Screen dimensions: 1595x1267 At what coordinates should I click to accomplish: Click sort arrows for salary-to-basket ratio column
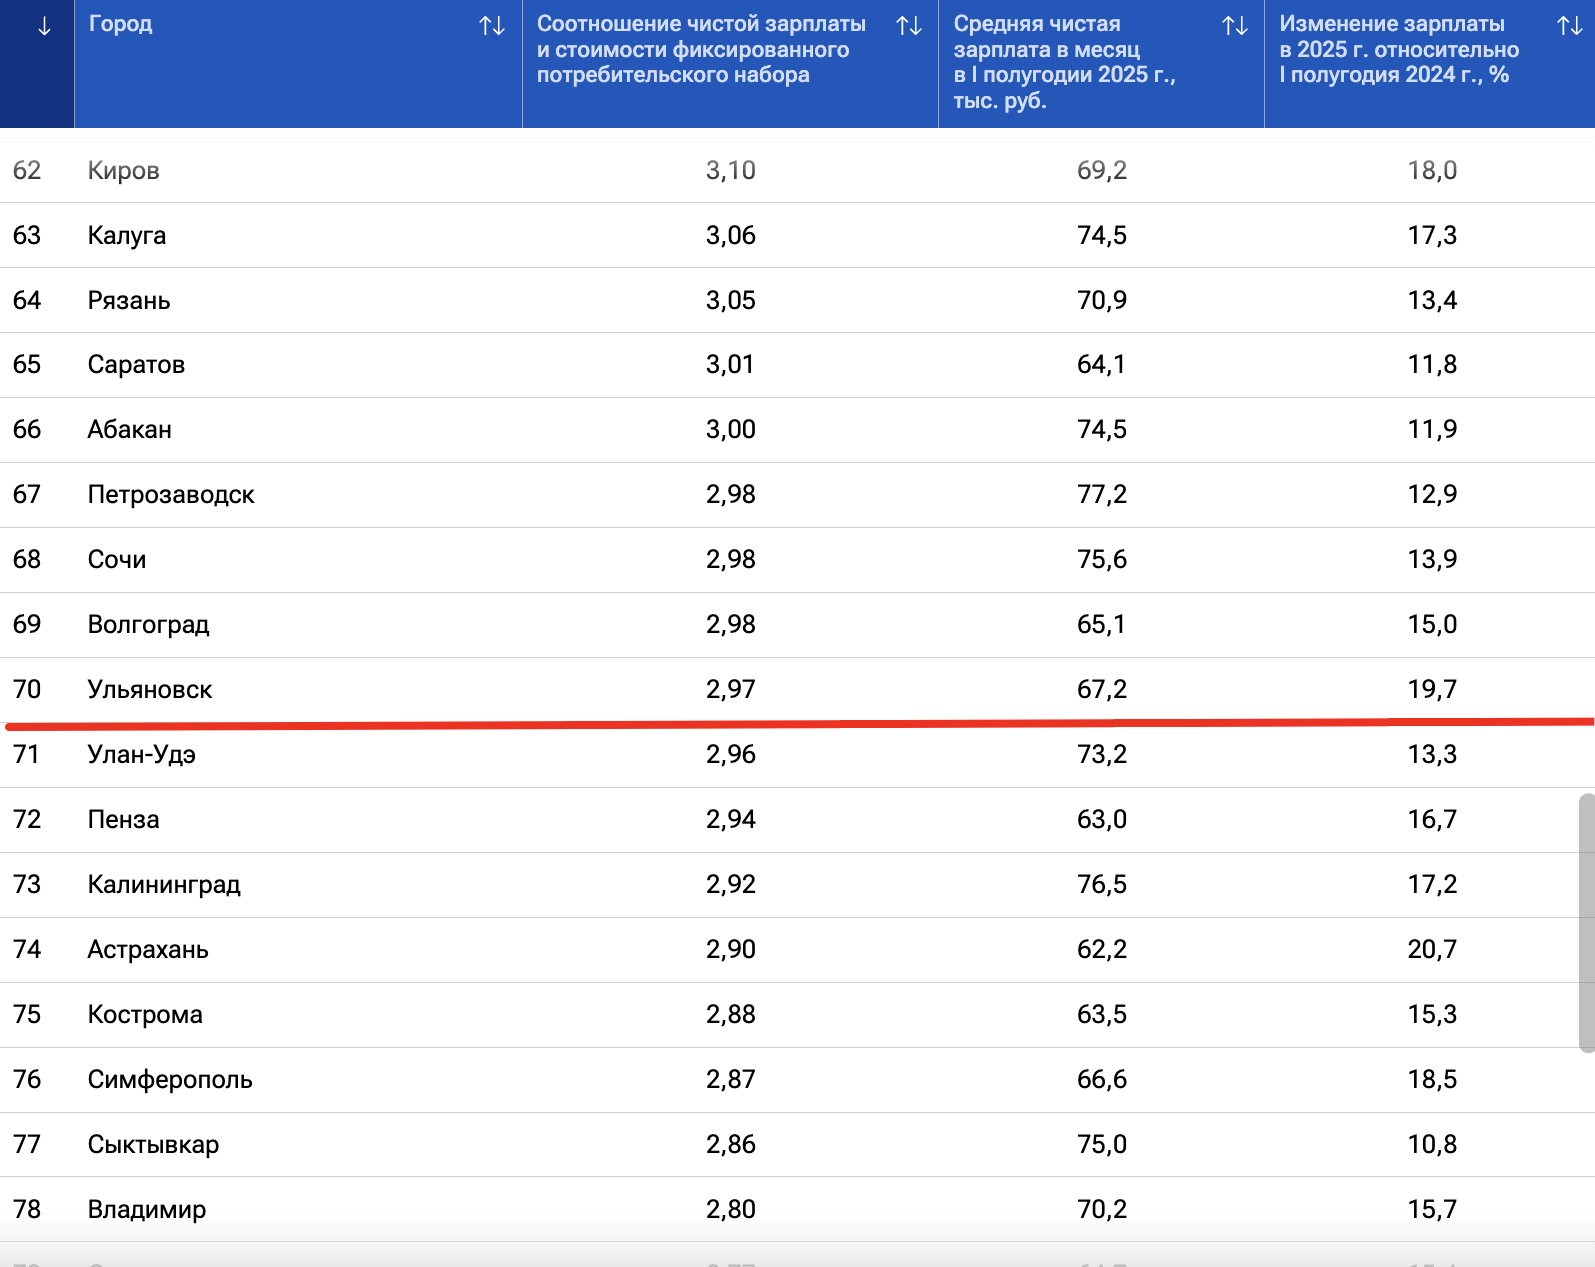coord(908,26)
